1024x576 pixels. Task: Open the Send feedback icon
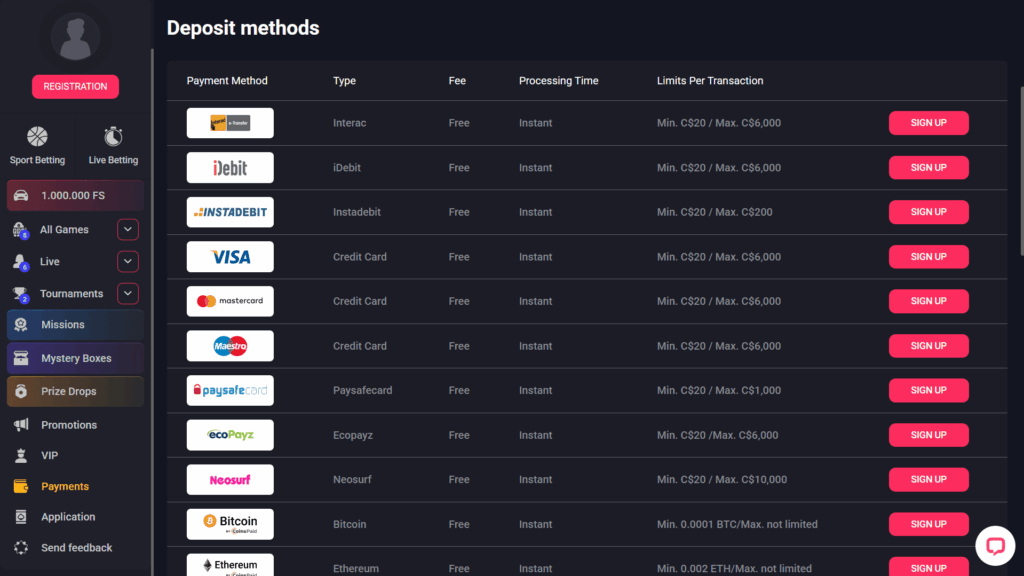(22, 547)
